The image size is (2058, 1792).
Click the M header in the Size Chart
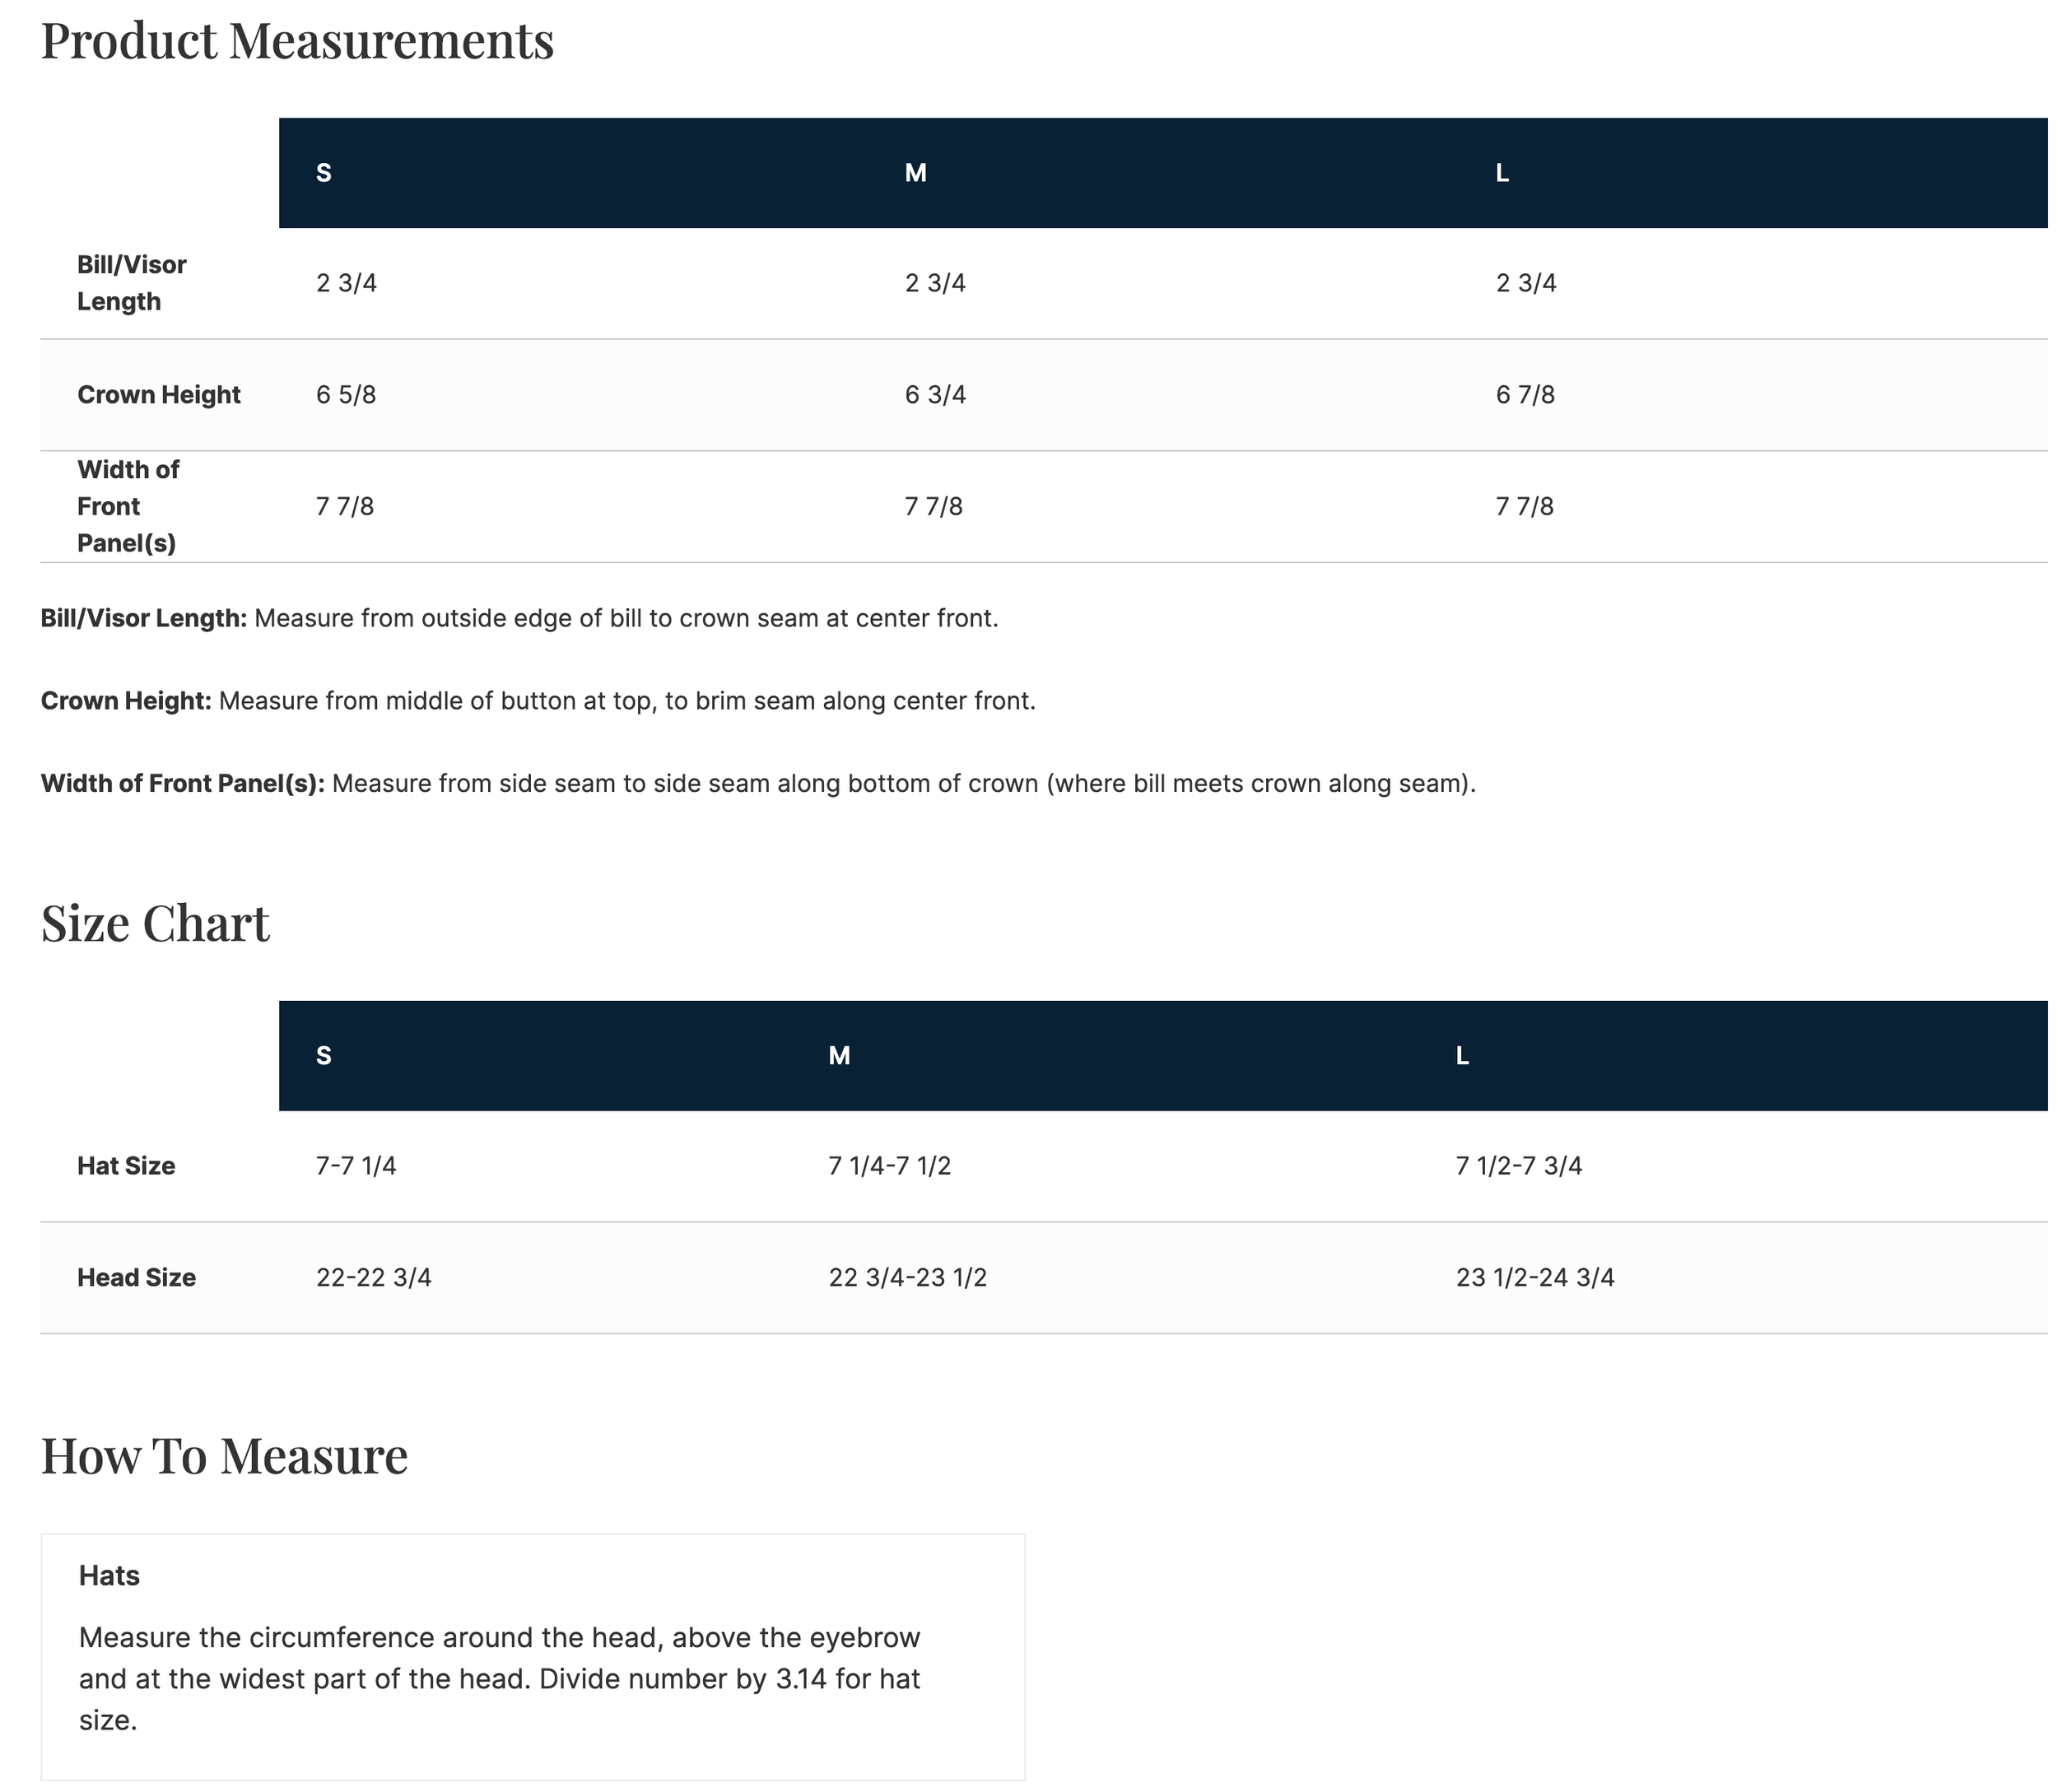(839, 1055)
